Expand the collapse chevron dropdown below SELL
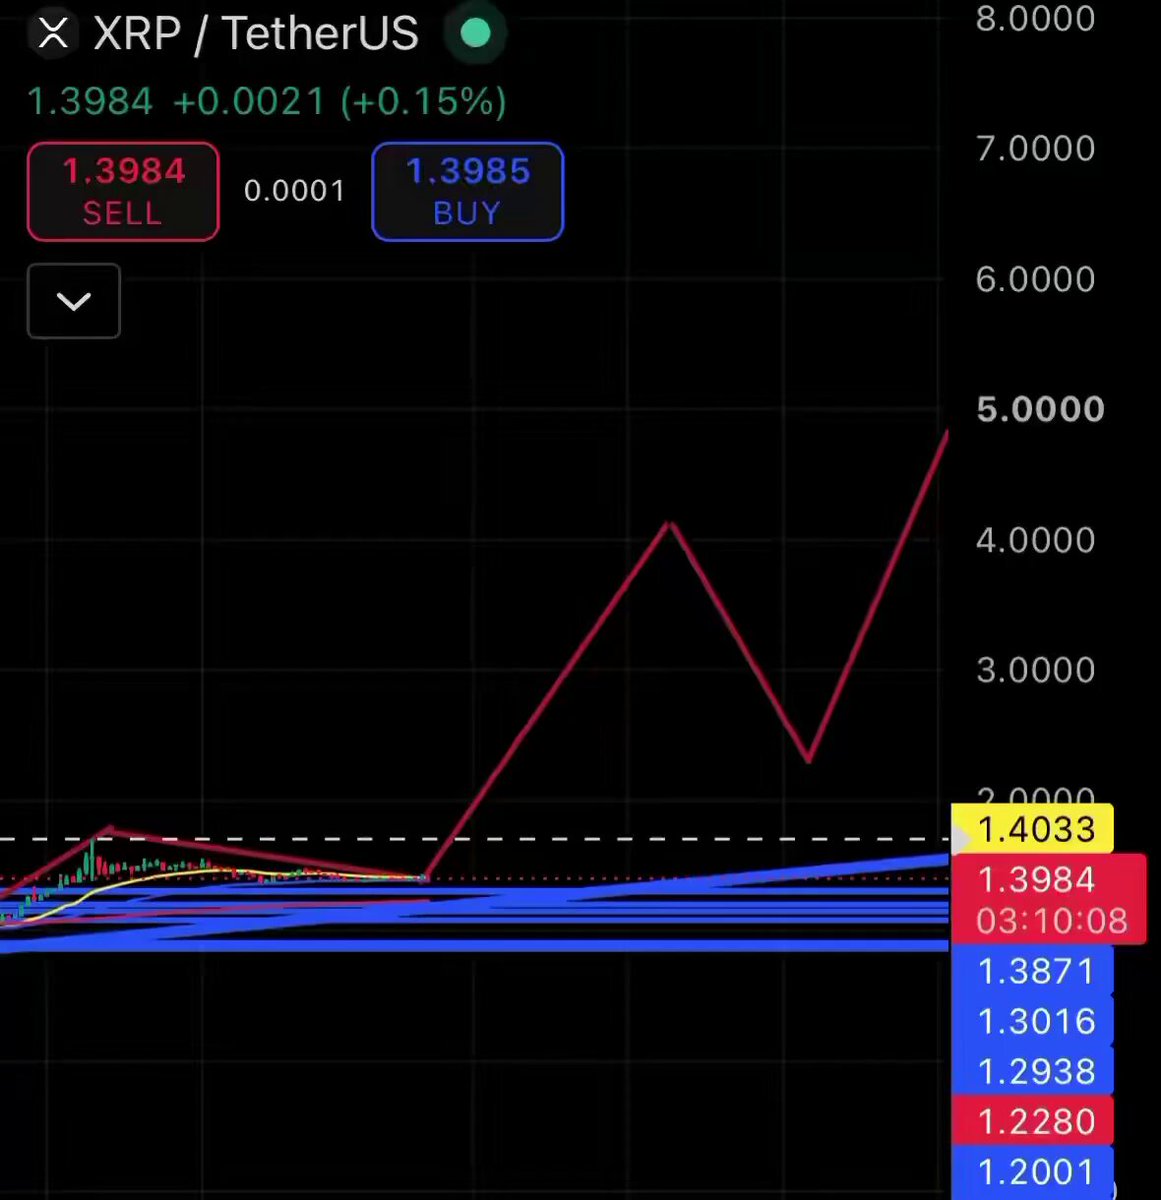Viewport: 1161px width, 1200px height. pyautogui.click(x=74, y=301)
